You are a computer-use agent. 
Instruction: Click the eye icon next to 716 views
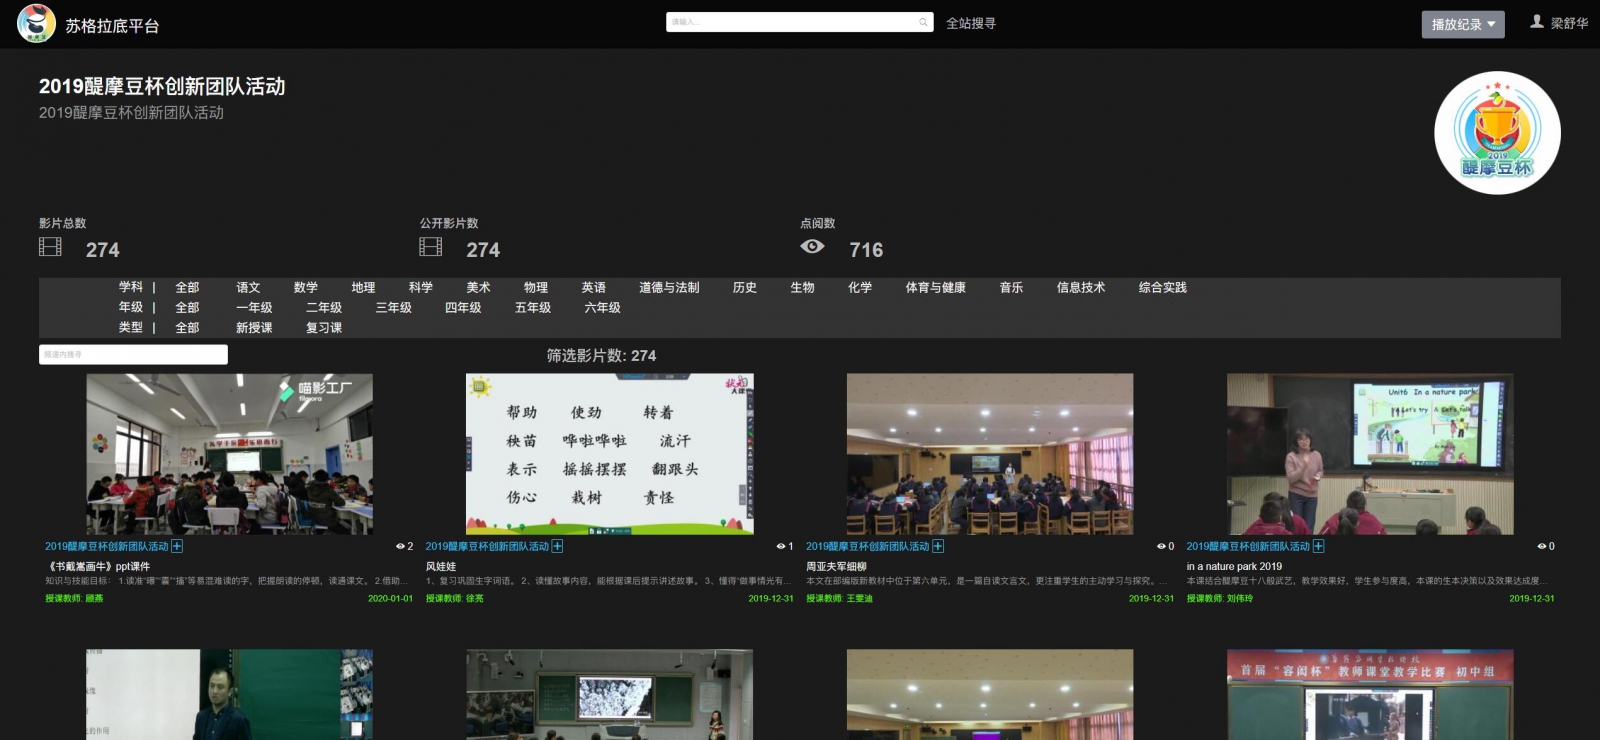point(812,247)
